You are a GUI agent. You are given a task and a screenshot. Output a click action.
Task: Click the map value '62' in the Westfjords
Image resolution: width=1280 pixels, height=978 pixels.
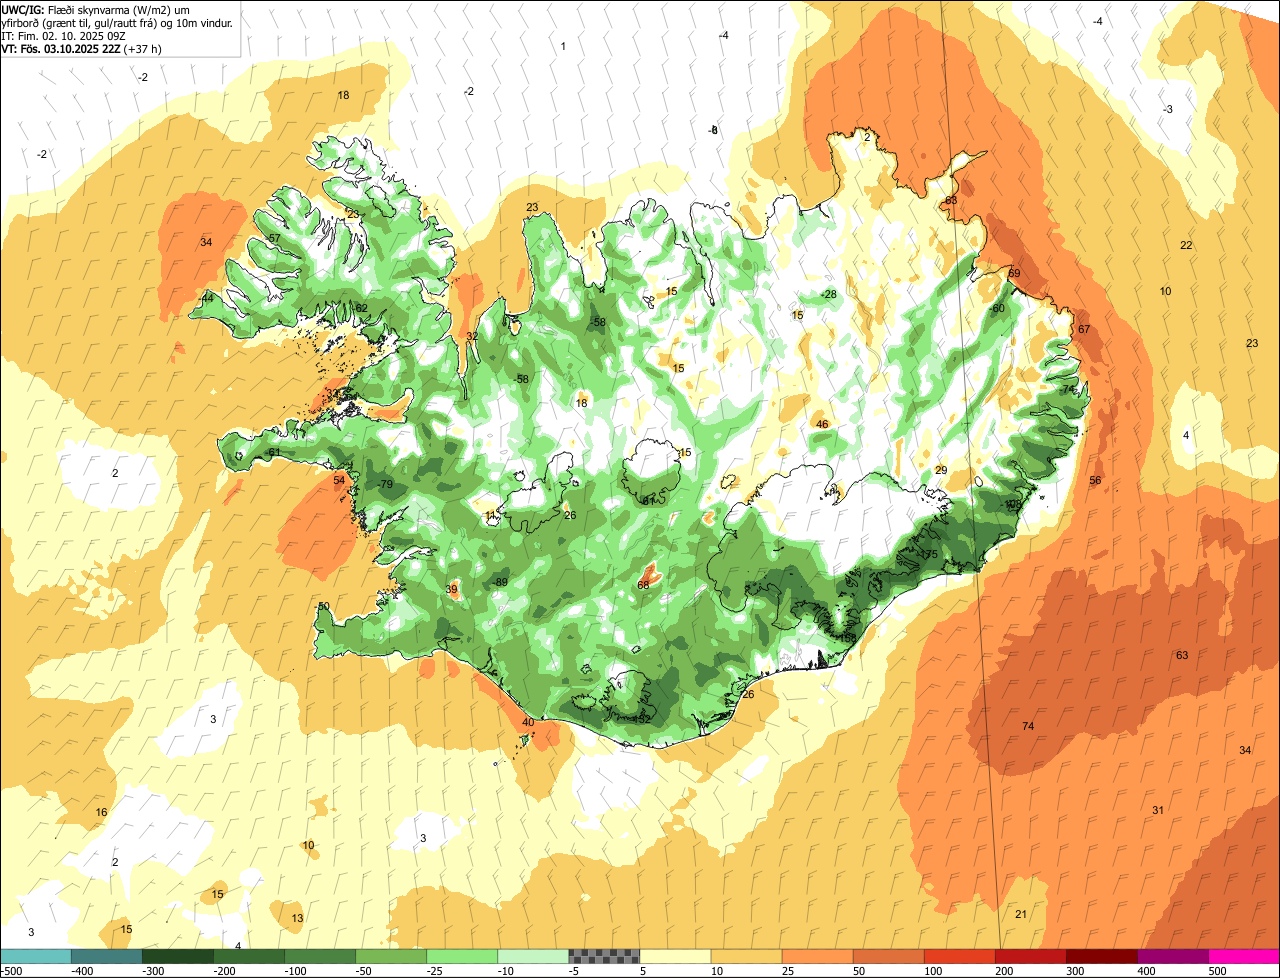362,308
